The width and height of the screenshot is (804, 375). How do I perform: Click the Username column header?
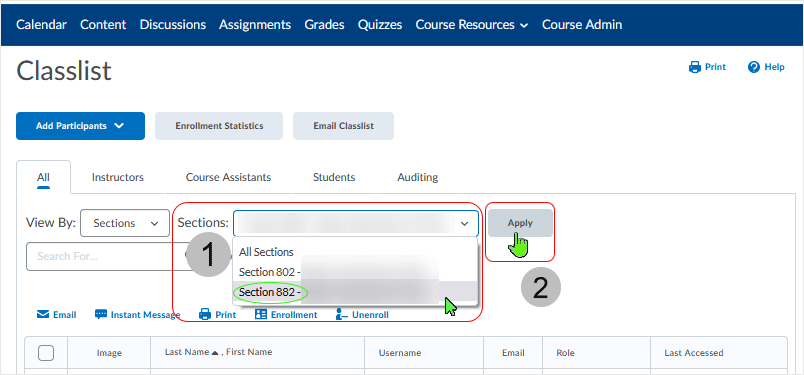pos(400,353)
